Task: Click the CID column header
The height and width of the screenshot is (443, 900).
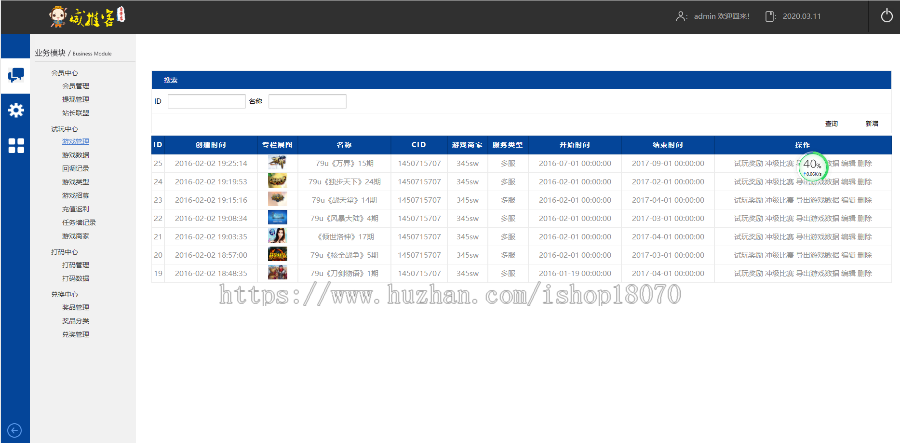Action: tap(418, 145)
